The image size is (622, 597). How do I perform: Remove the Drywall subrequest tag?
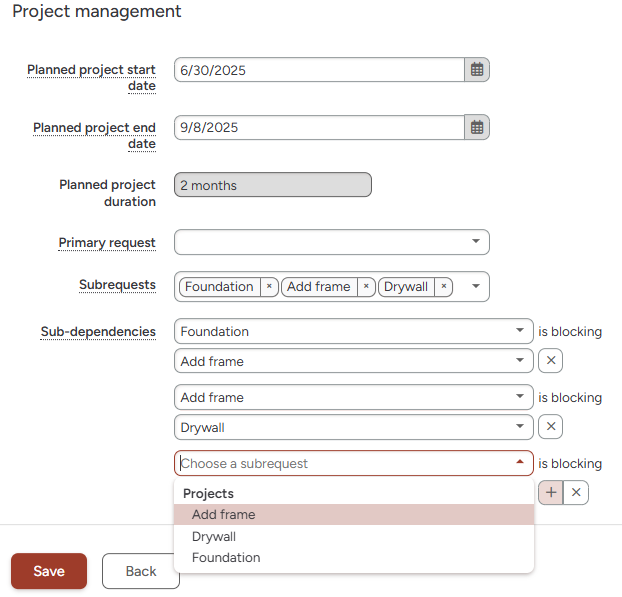point(444,286)
